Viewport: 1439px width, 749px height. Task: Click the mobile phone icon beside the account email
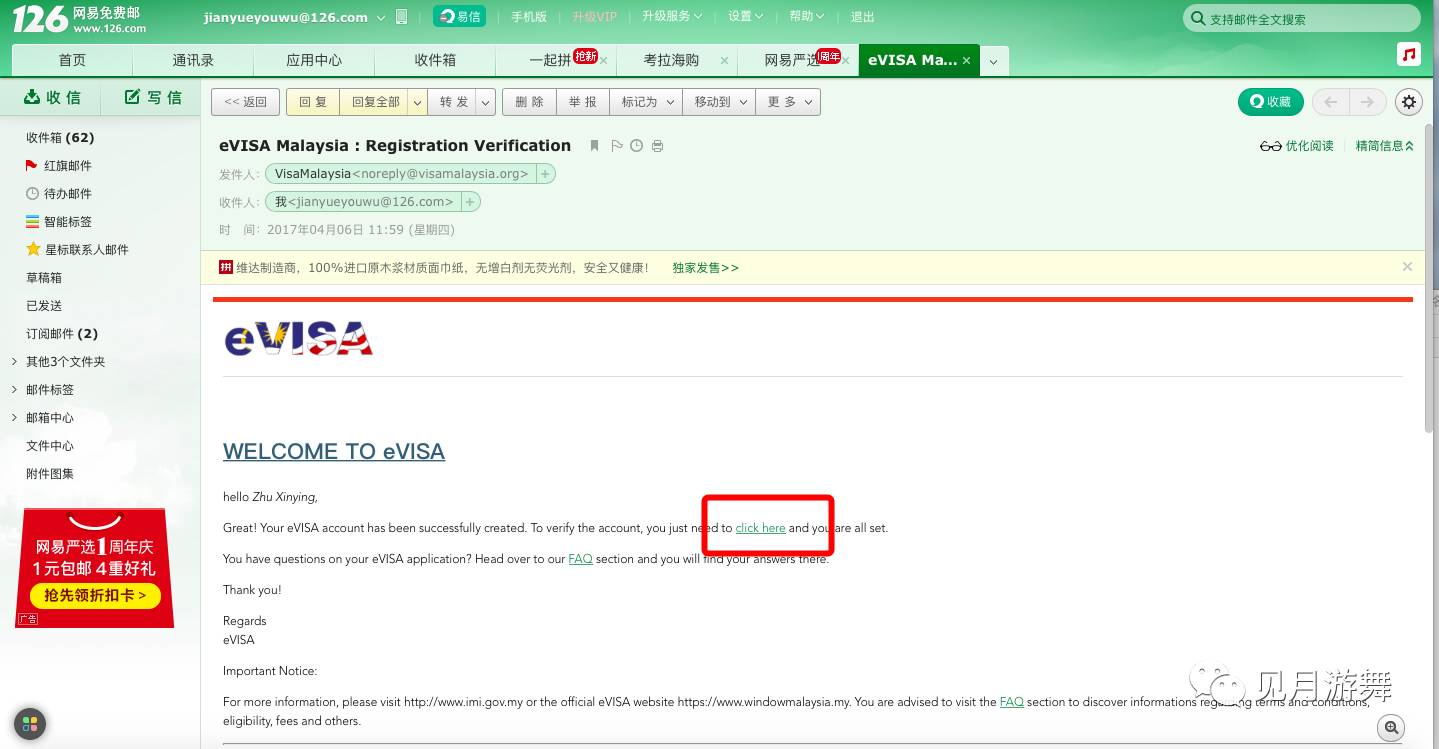pyautogui.click(x=402, y=16)
